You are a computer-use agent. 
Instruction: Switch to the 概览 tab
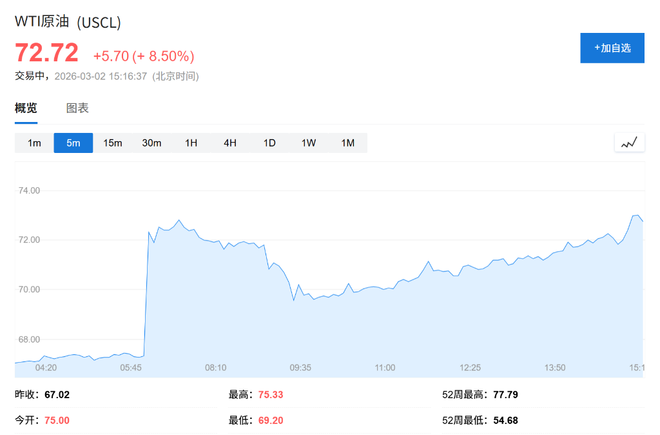pos(26,108)
